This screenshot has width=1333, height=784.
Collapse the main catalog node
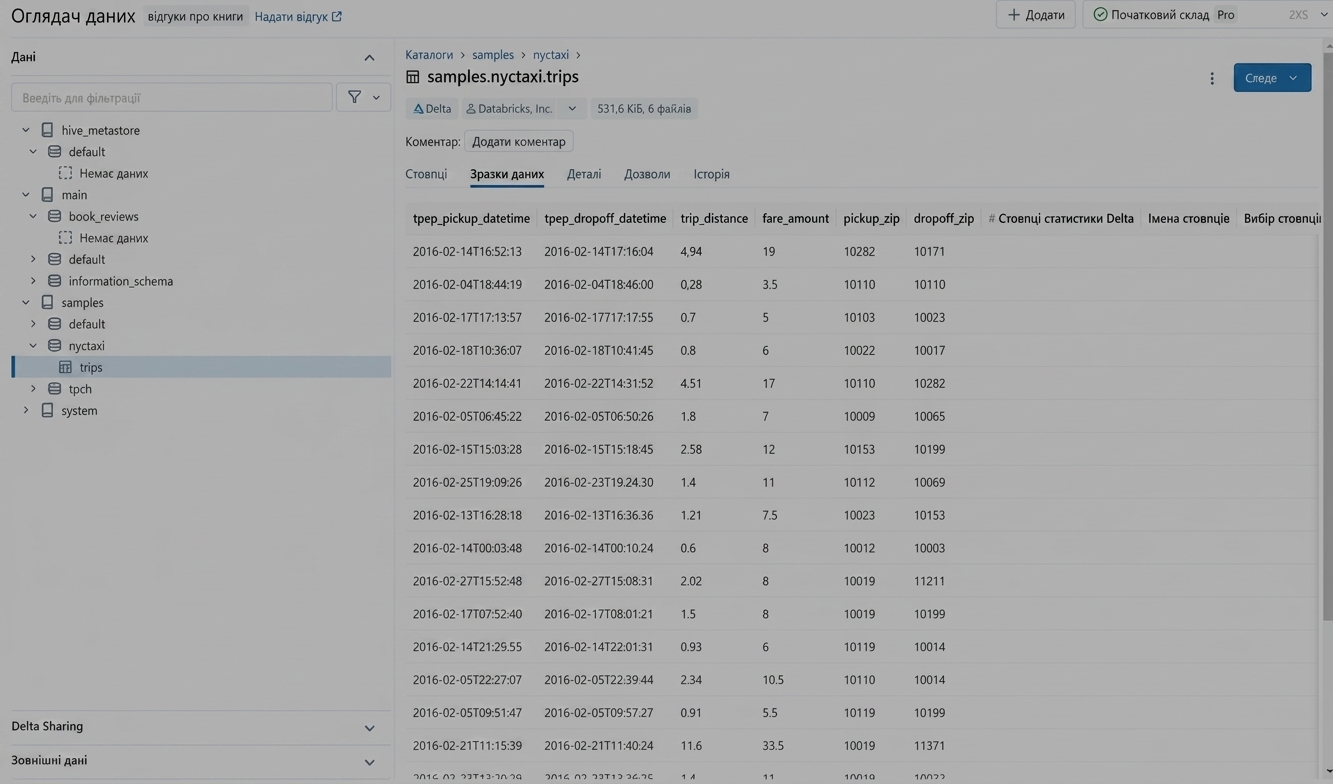(26, 195)
